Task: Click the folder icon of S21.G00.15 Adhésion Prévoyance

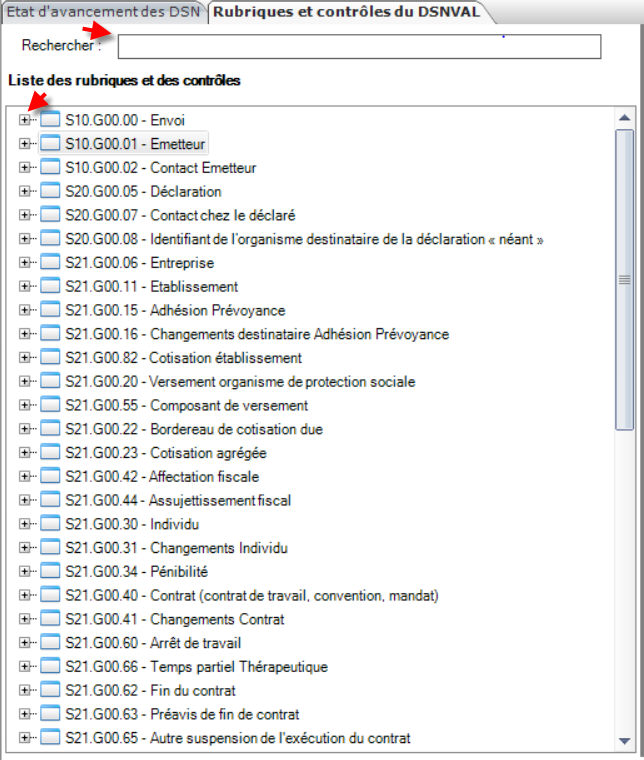Action: (50, 309)
